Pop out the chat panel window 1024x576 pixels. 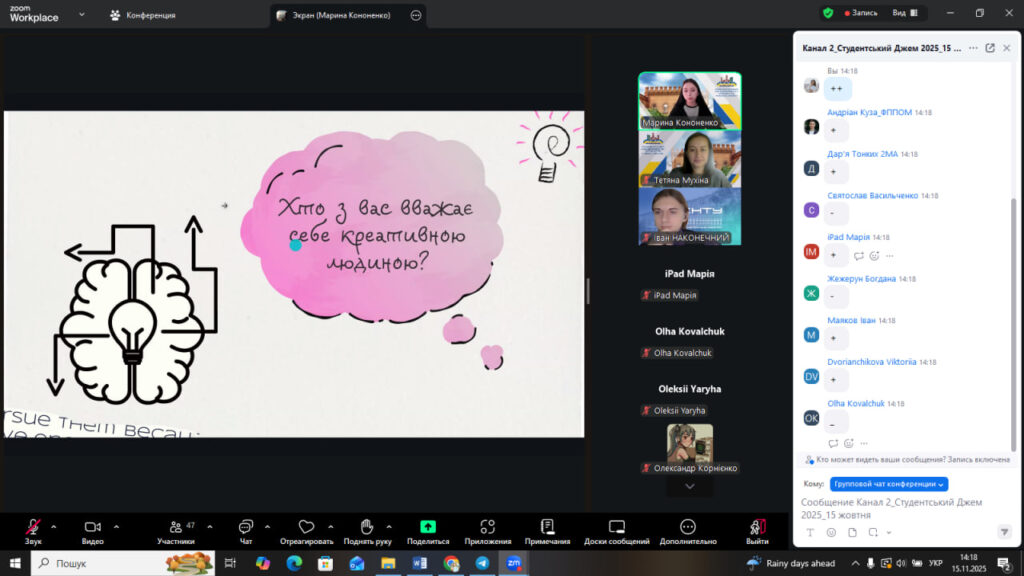coord(990,47)
